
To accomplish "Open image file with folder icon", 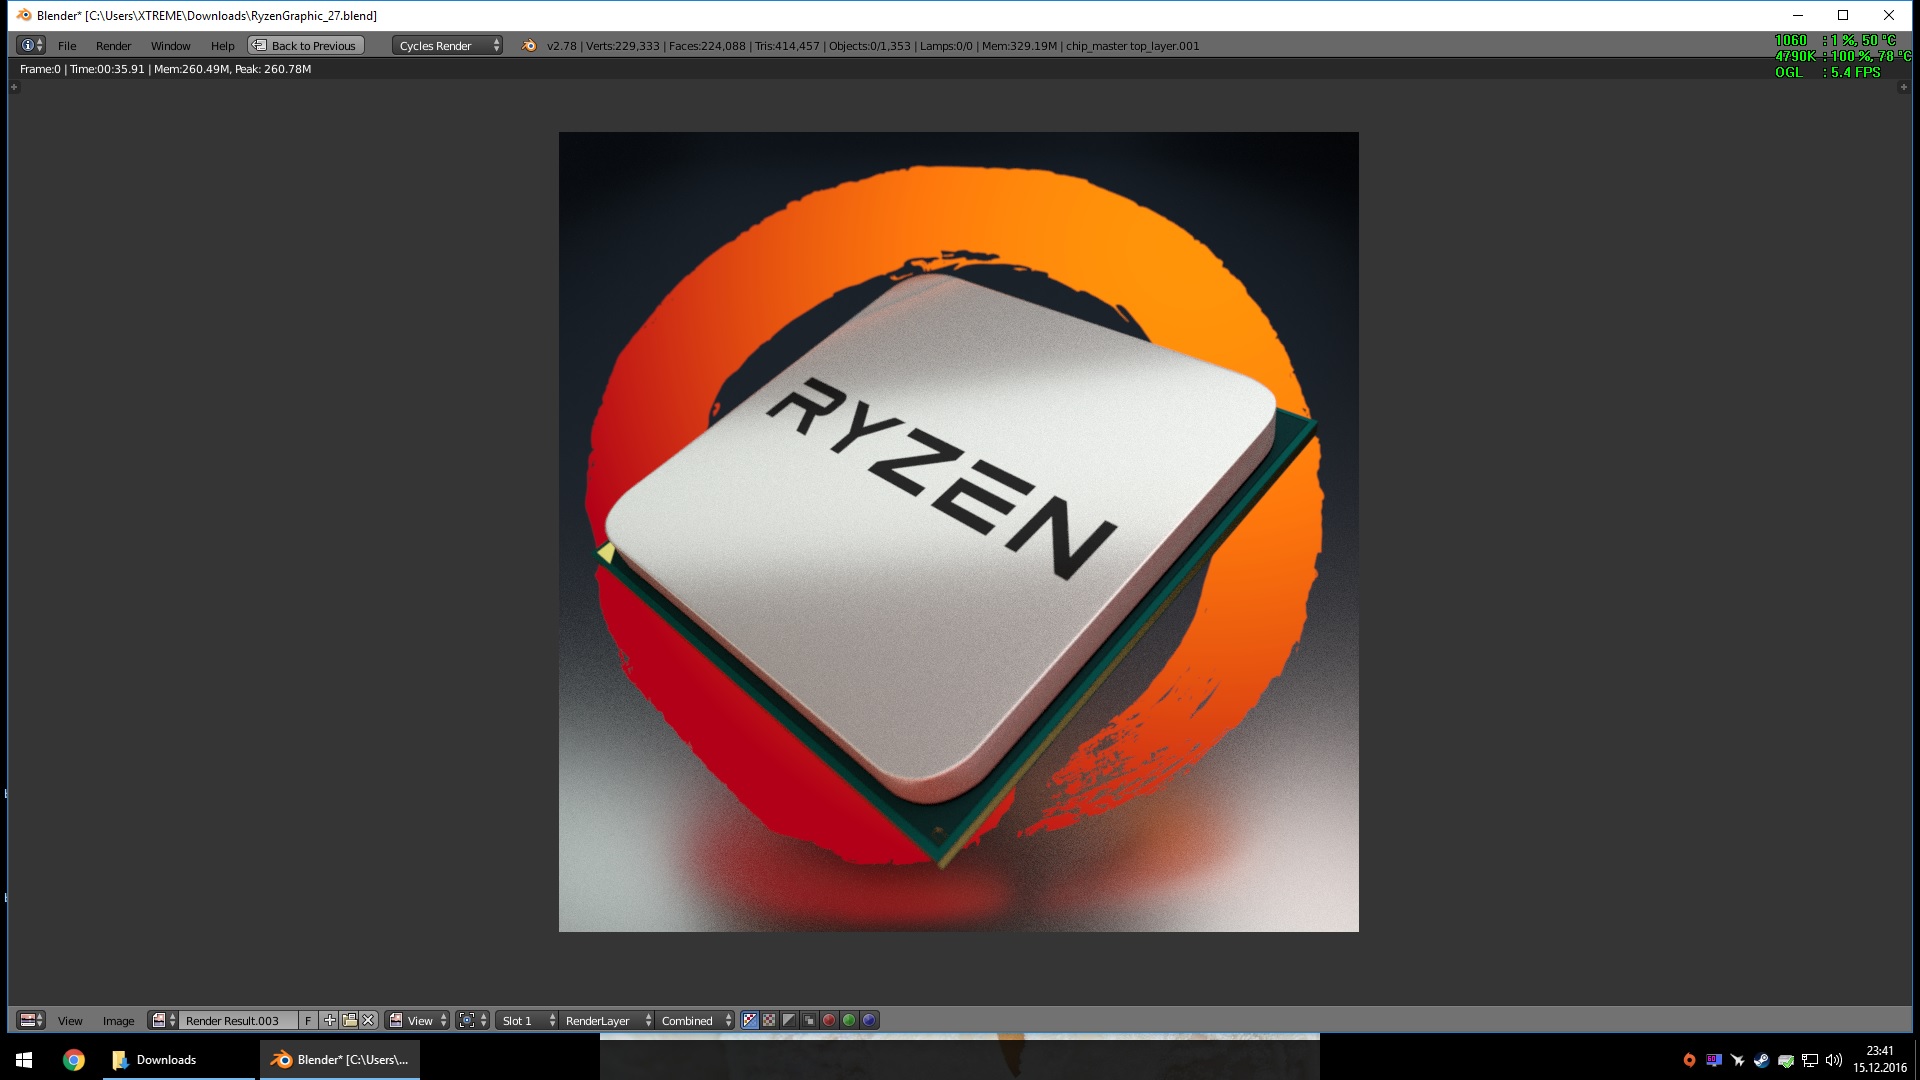I will point(349,1020).
